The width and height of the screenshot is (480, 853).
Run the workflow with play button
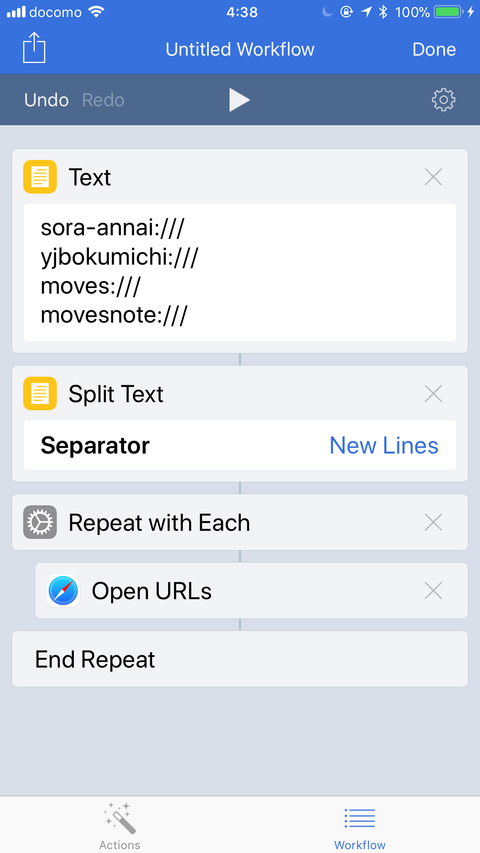tap(239, 100)
